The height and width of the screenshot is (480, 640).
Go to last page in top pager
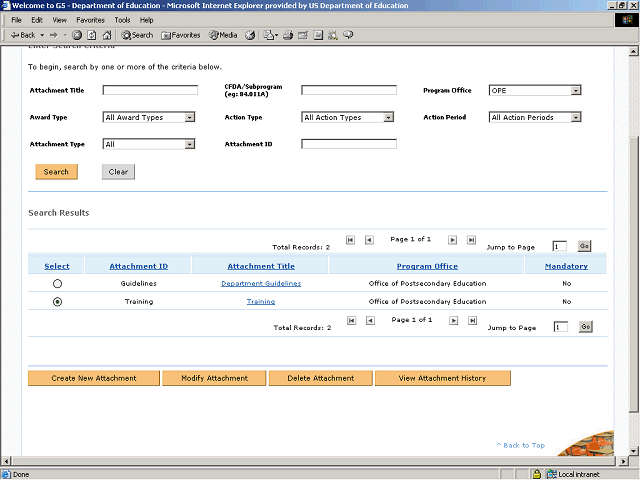point(470,240)
